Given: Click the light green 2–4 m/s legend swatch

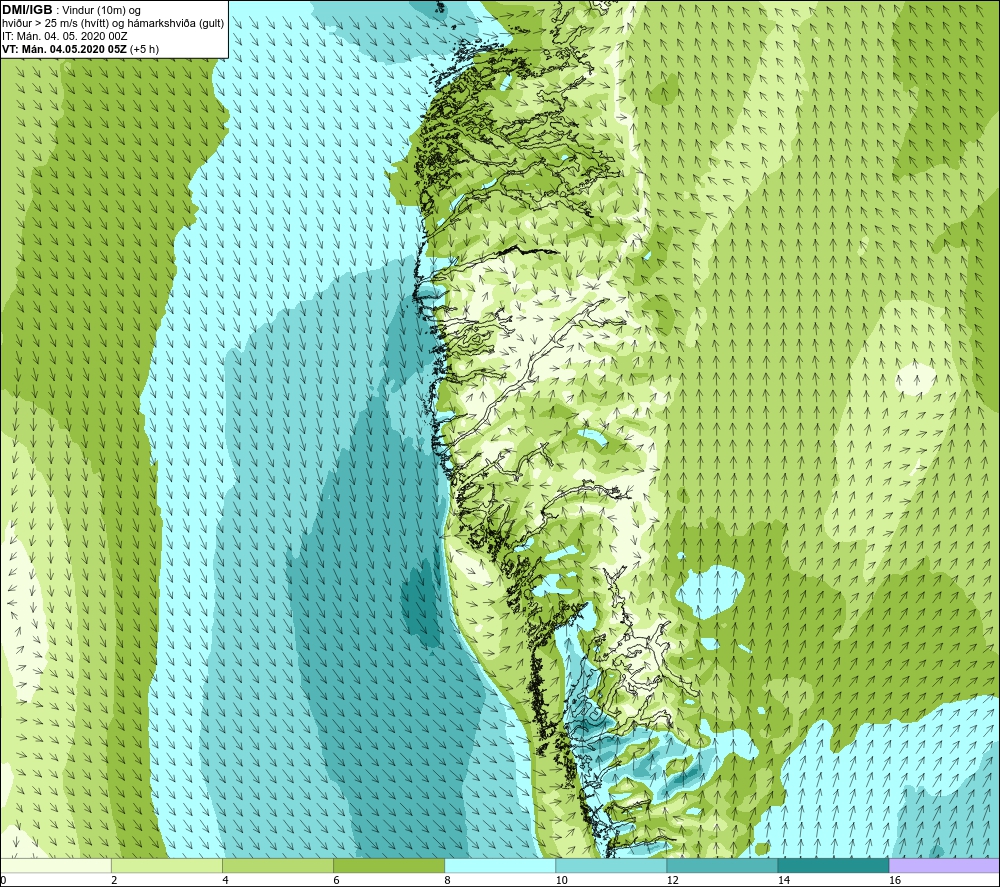Looking at the screenshot, I should (x=166, y=866).
